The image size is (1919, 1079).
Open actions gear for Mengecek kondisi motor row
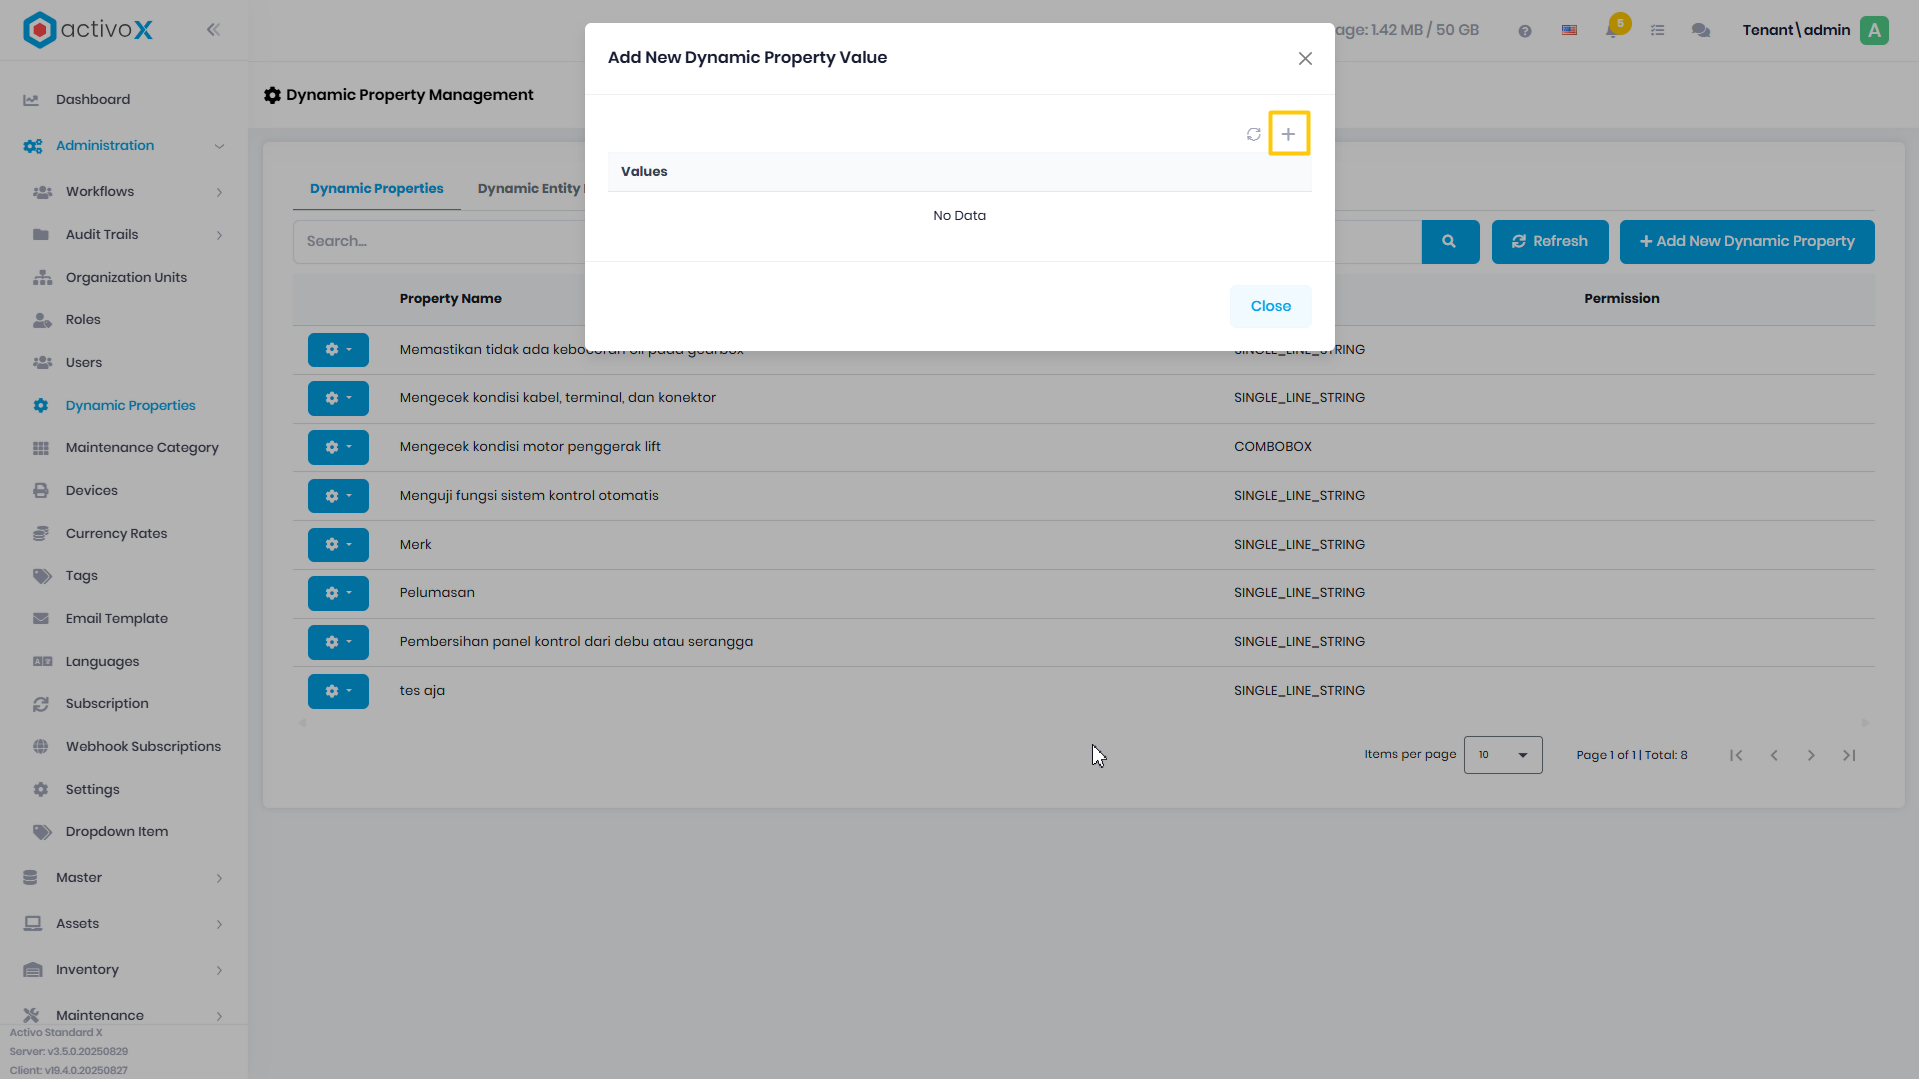[338, 447]
